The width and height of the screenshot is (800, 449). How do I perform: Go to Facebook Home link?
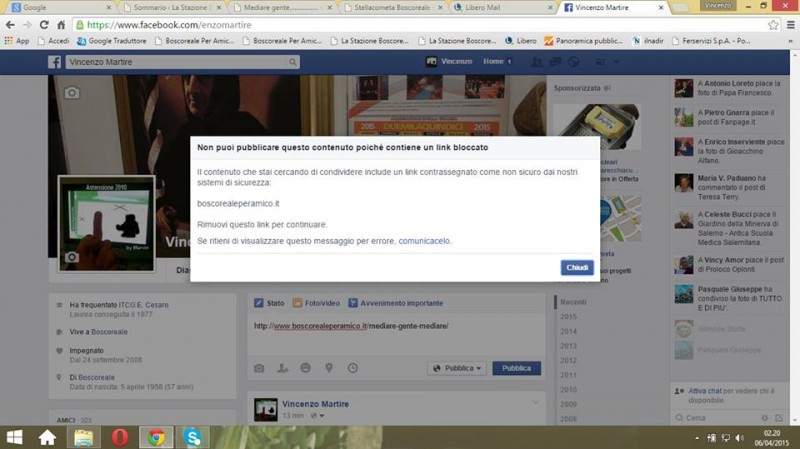pos(493,61)
